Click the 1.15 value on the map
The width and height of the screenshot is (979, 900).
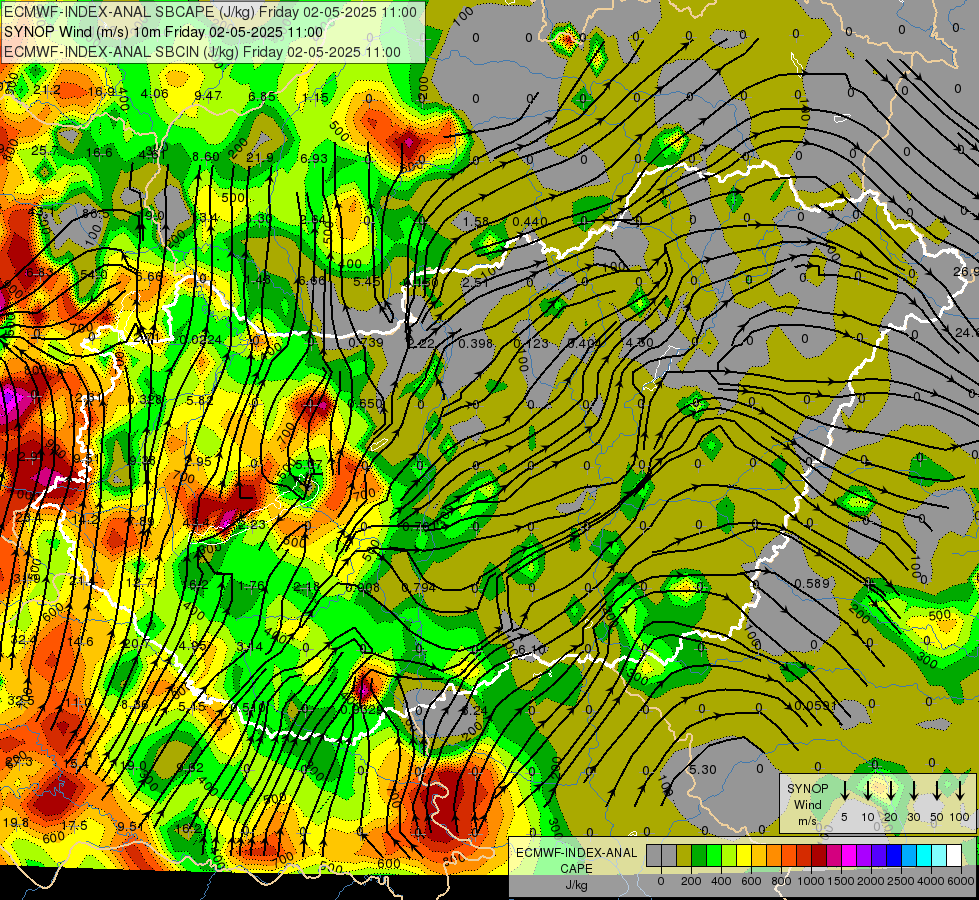click(x=315, y=97)
